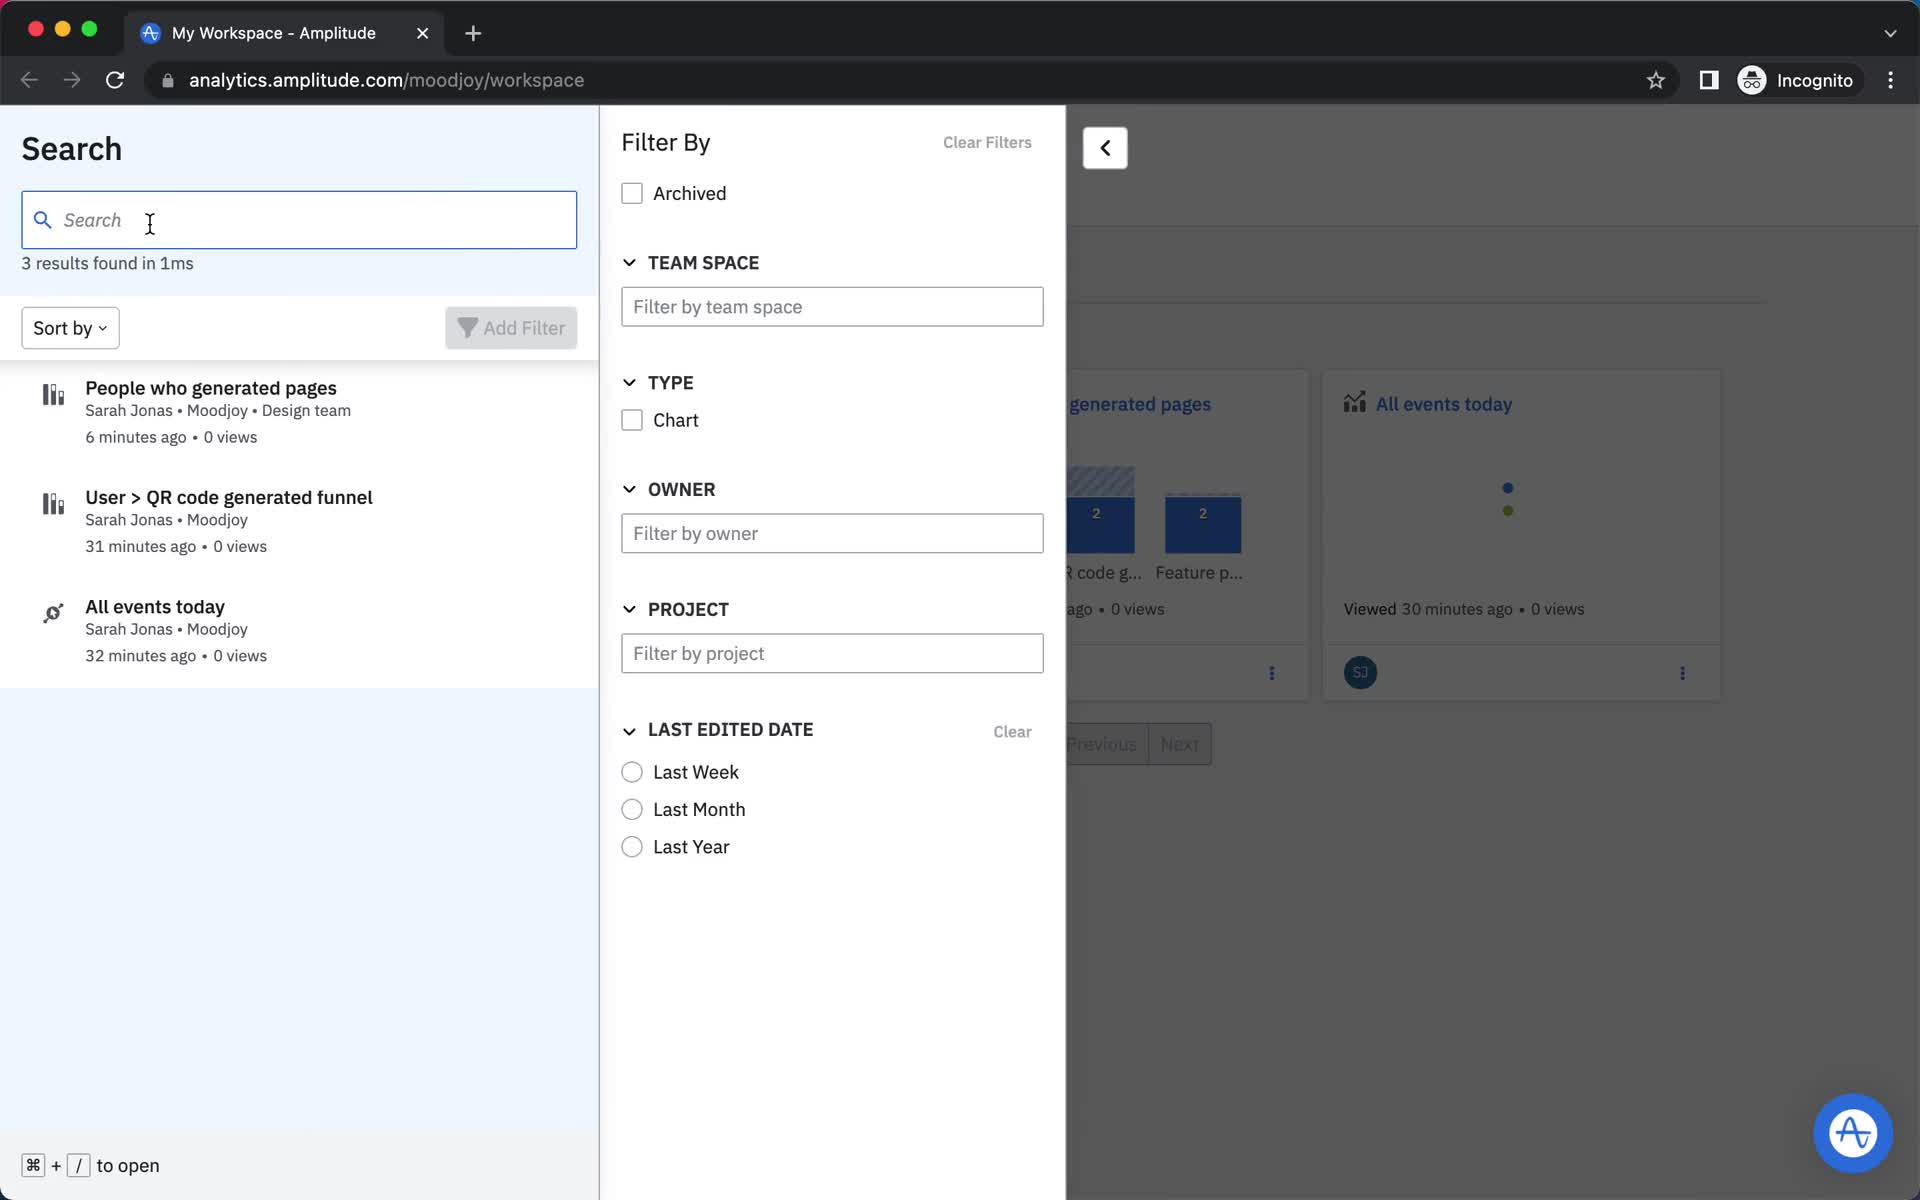The width and height of the screenshot is (1920, 1200).
Task: Select the Last Week radio button
Action: pyautogui.click(x=632, y=771)
